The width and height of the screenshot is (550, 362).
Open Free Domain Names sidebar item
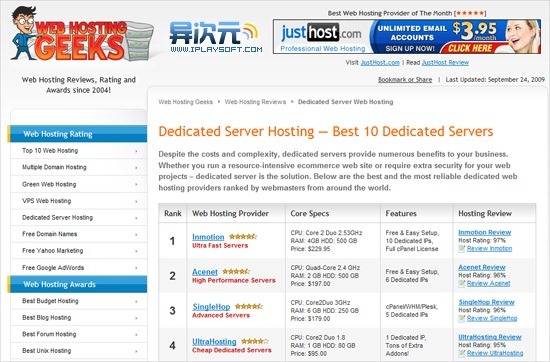(79, 234)
